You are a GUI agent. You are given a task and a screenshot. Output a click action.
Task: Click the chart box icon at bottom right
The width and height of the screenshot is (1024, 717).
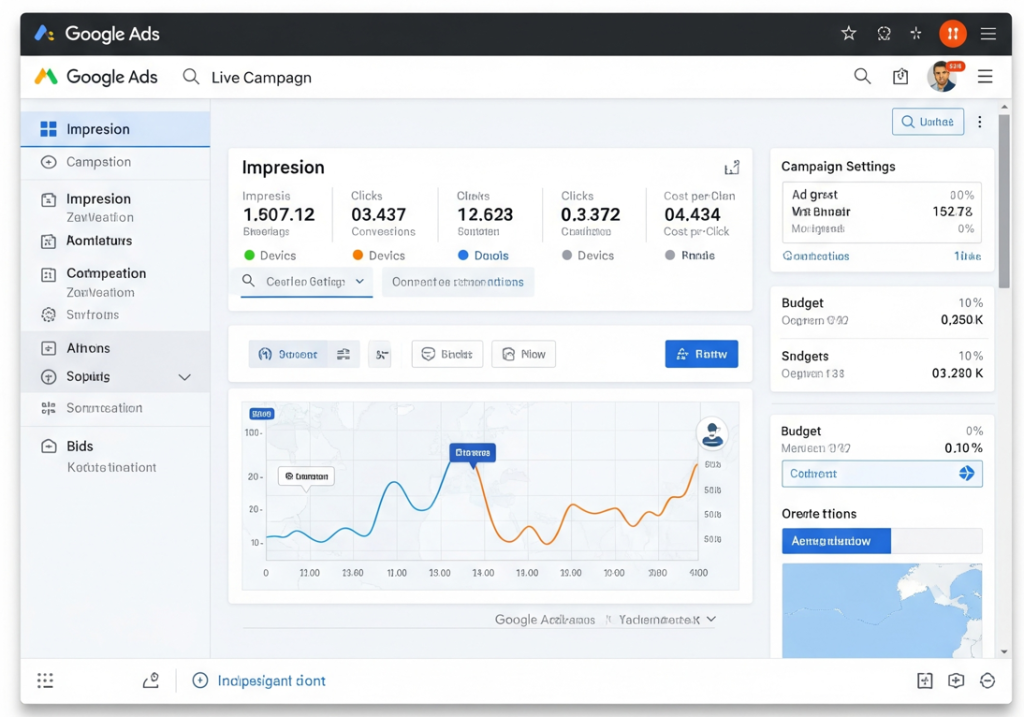click(x=925, y=680)
